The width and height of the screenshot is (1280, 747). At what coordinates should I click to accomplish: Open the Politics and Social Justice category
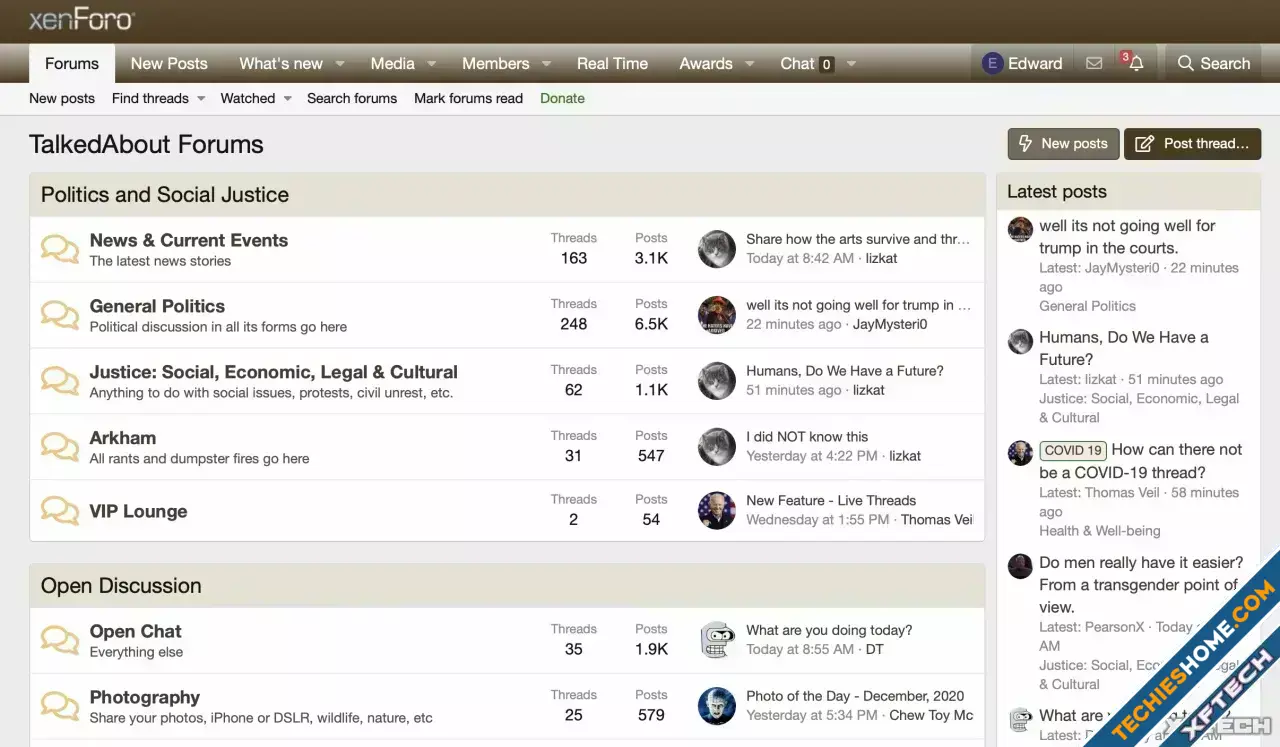165,195
